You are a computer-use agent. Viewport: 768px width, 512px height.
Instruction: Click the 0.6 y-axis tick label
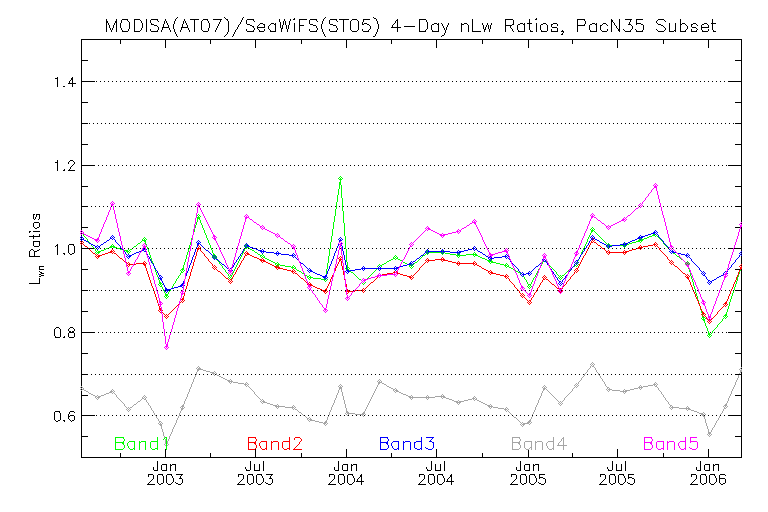pyautogui.click(x=65, y=416)
